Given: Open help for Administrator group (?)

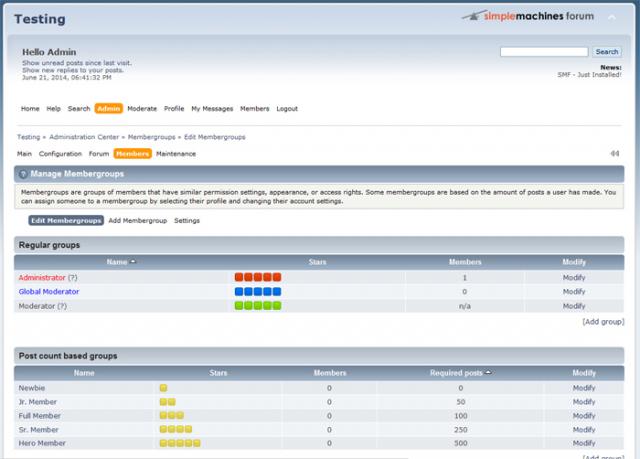Looking at the screenshot, I should coord(73,277).
